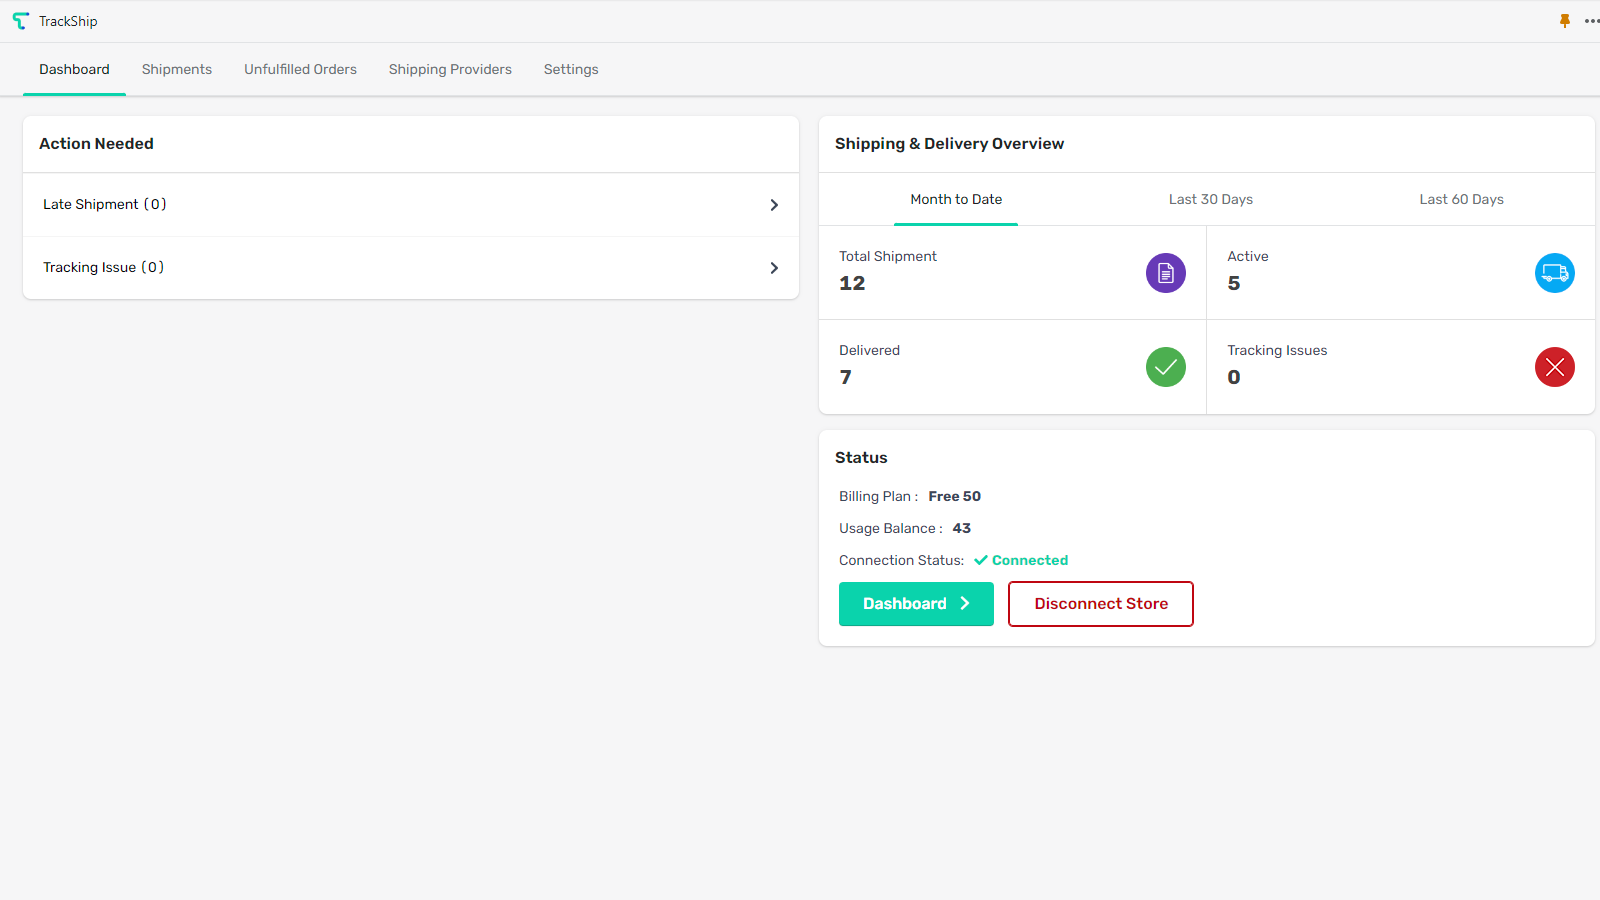This screenshot has height=900, width=1600.
Task: Click the blue Active delivery truck icon
Action: tap(1554, 272)
